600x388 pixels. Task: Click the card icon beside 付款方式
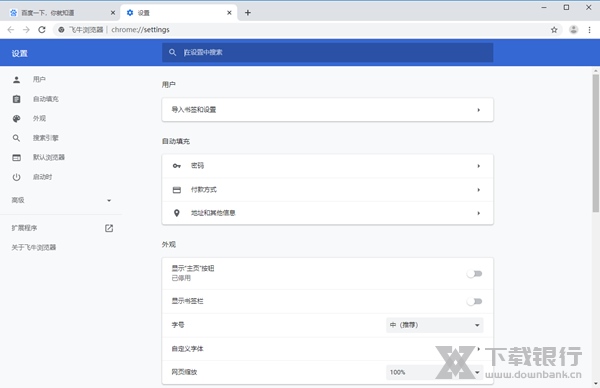click(x=176, y=190)
